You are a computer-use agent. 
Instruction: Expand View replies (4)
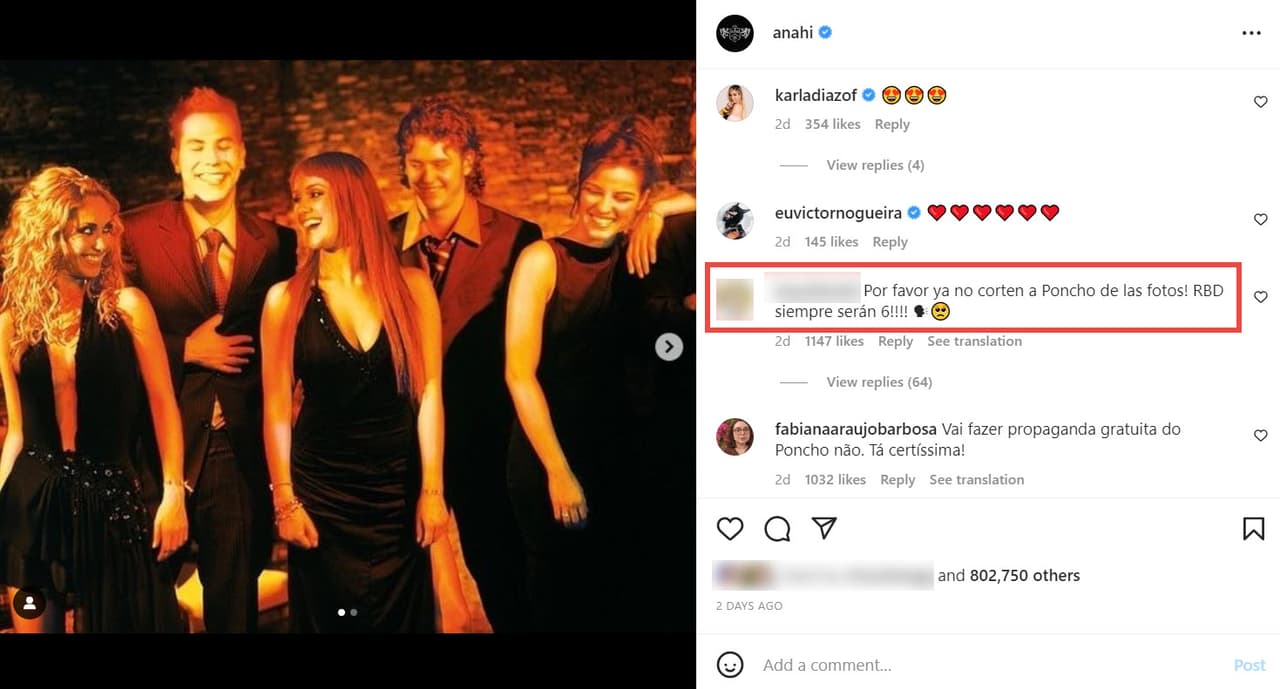click(x=875, y=165)
